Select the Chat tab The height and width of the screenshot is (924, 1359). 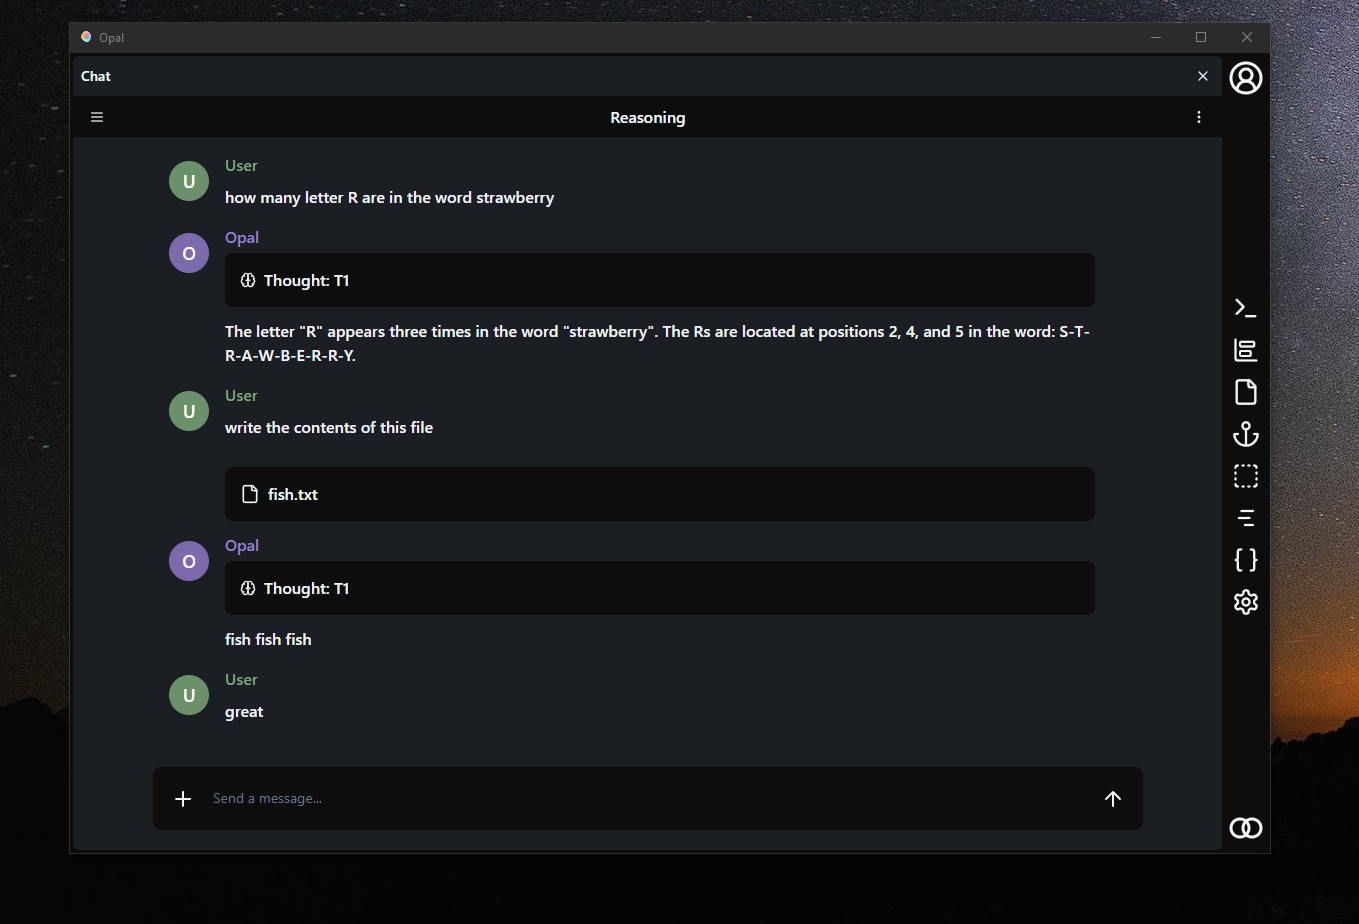click(x=96, y=76)
